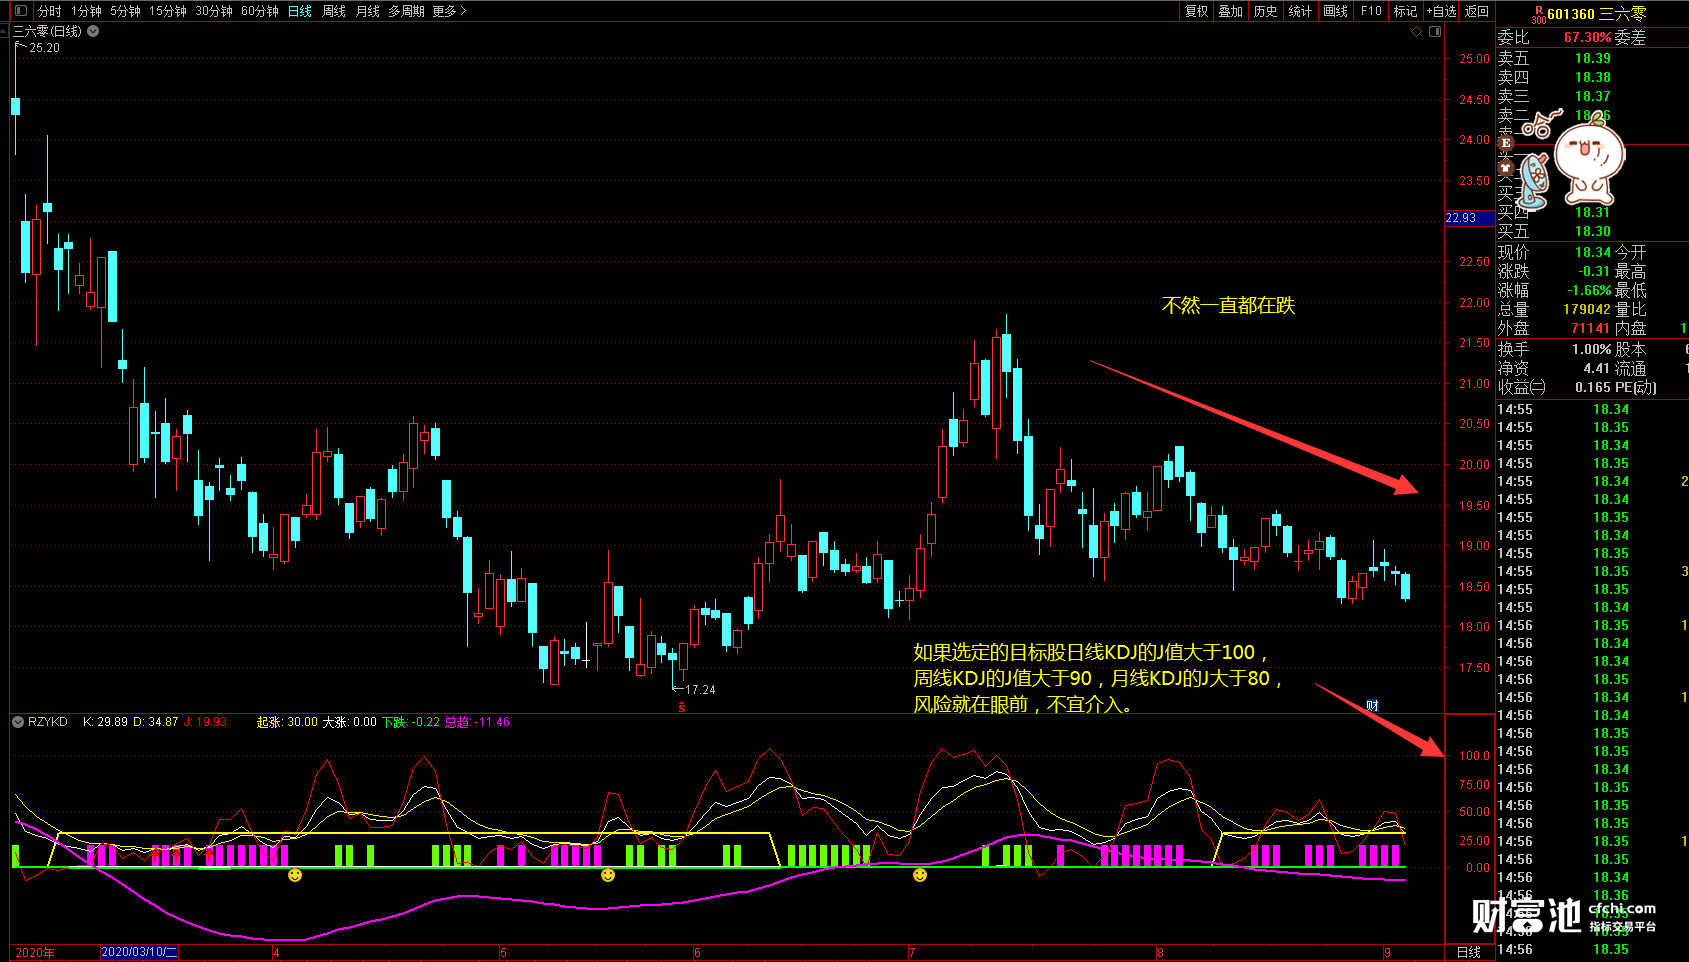1689x962 pixels.
Task: Select stock code 601360 in quote header
Action: tap(1571, 14)
